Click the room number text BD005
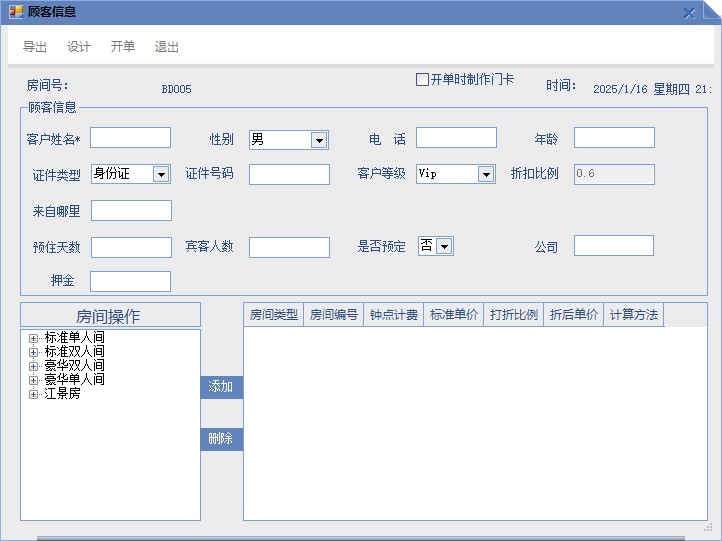Viewport: 722px width, 541px height. coord(176,89)
